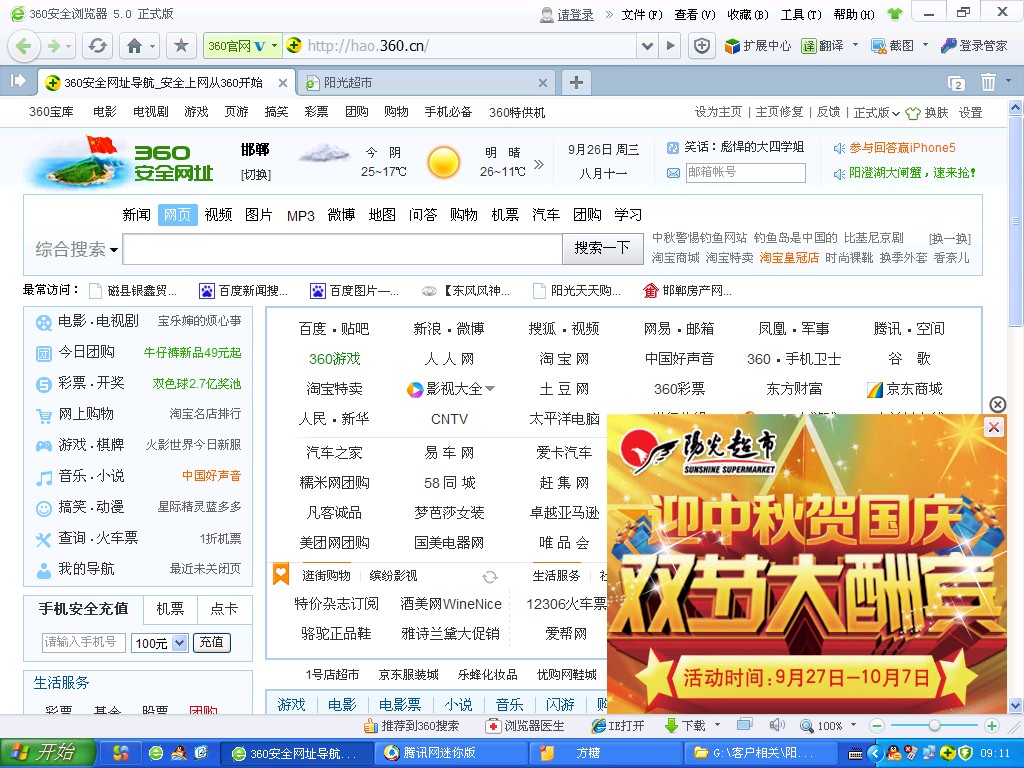Image resolution: width=1024 pixels, height=768 pixels.
Task: Close the 阳光超市 popup advertisement
Action: tap(993, 427)
